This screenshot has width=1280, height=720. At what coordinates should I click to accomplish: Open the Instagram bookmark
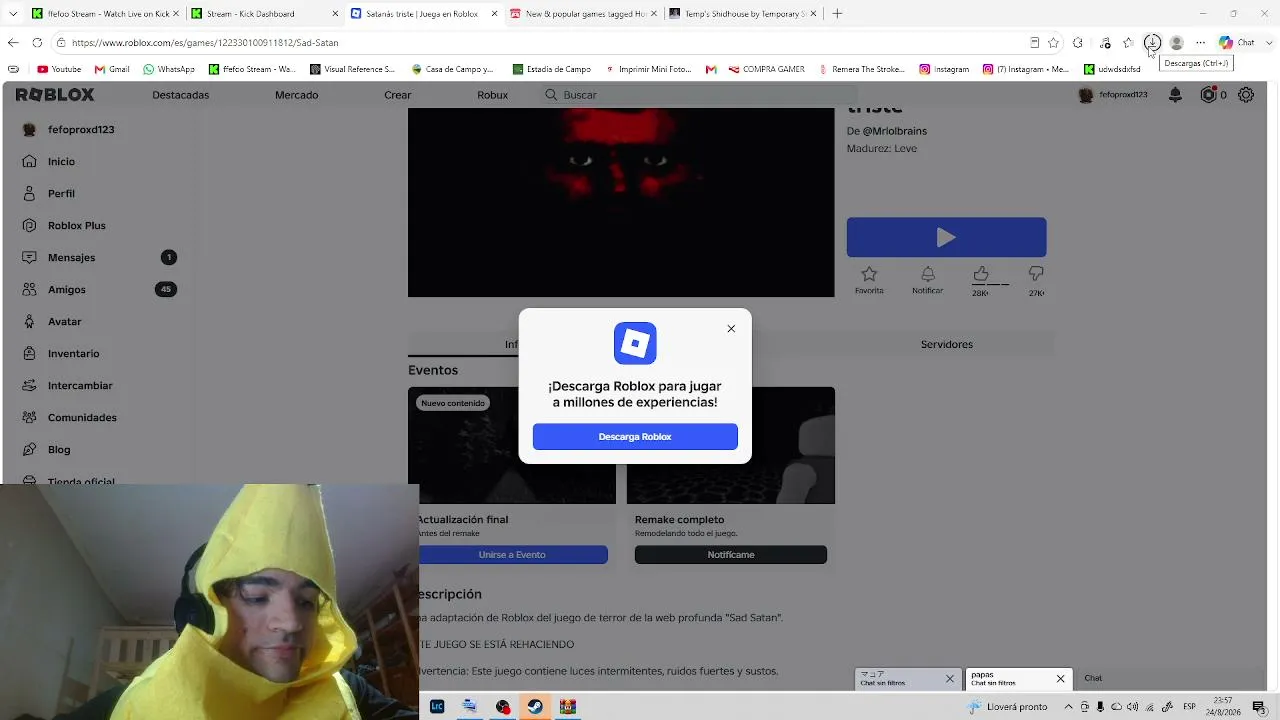coord(944,70)
